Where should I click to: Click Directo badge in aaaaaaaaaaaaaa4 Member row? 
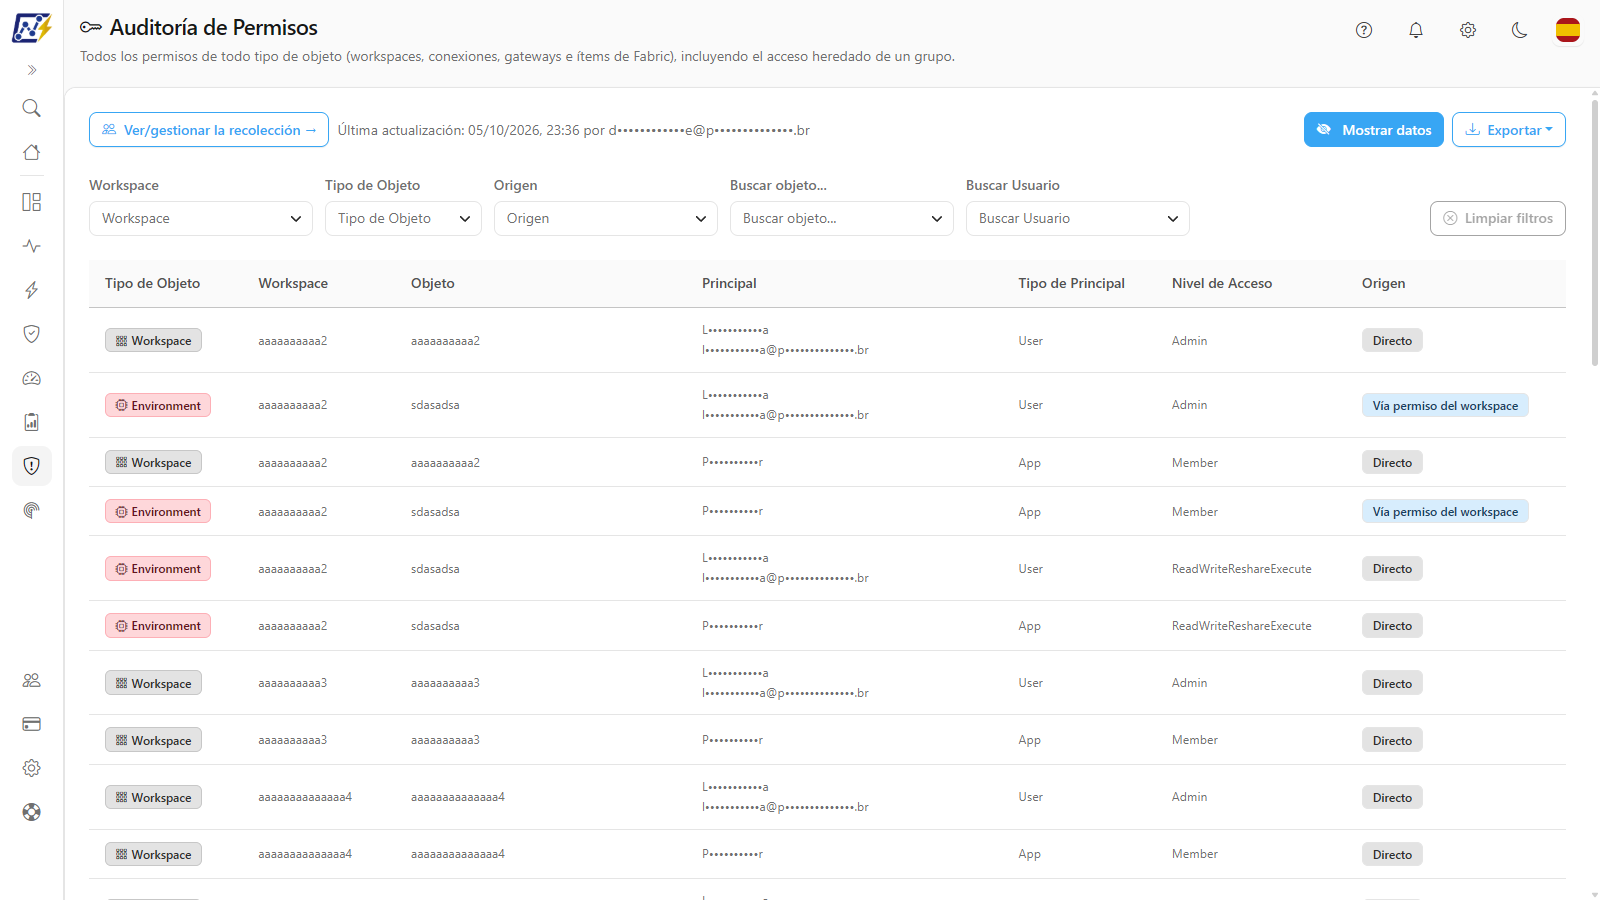click(x=1392, y=855)
